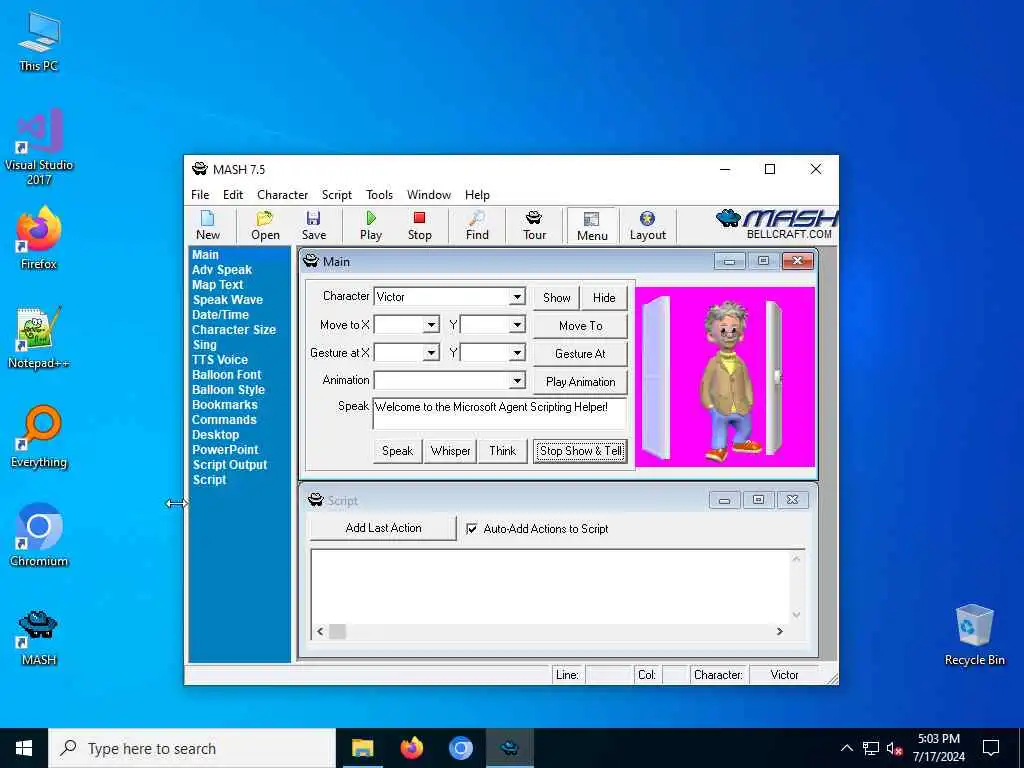Expand the Move to X dropdown
Screen dimensions: 1024x768
(x=431, y=325)
